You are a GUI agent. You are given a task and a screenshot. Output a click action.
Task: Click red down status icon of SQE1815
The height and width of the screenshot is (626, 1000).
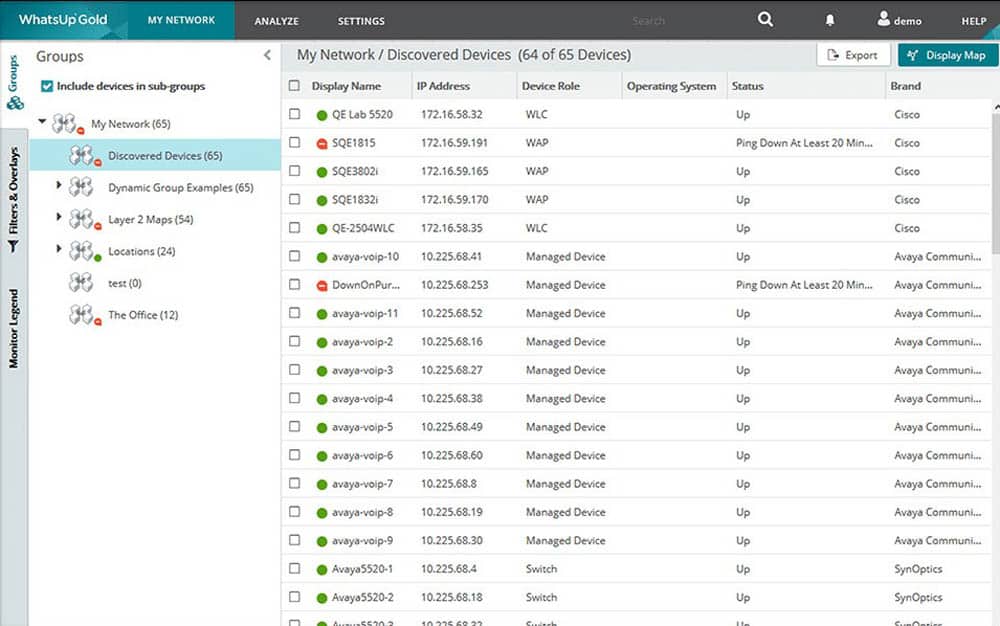(x=321, y=144)
